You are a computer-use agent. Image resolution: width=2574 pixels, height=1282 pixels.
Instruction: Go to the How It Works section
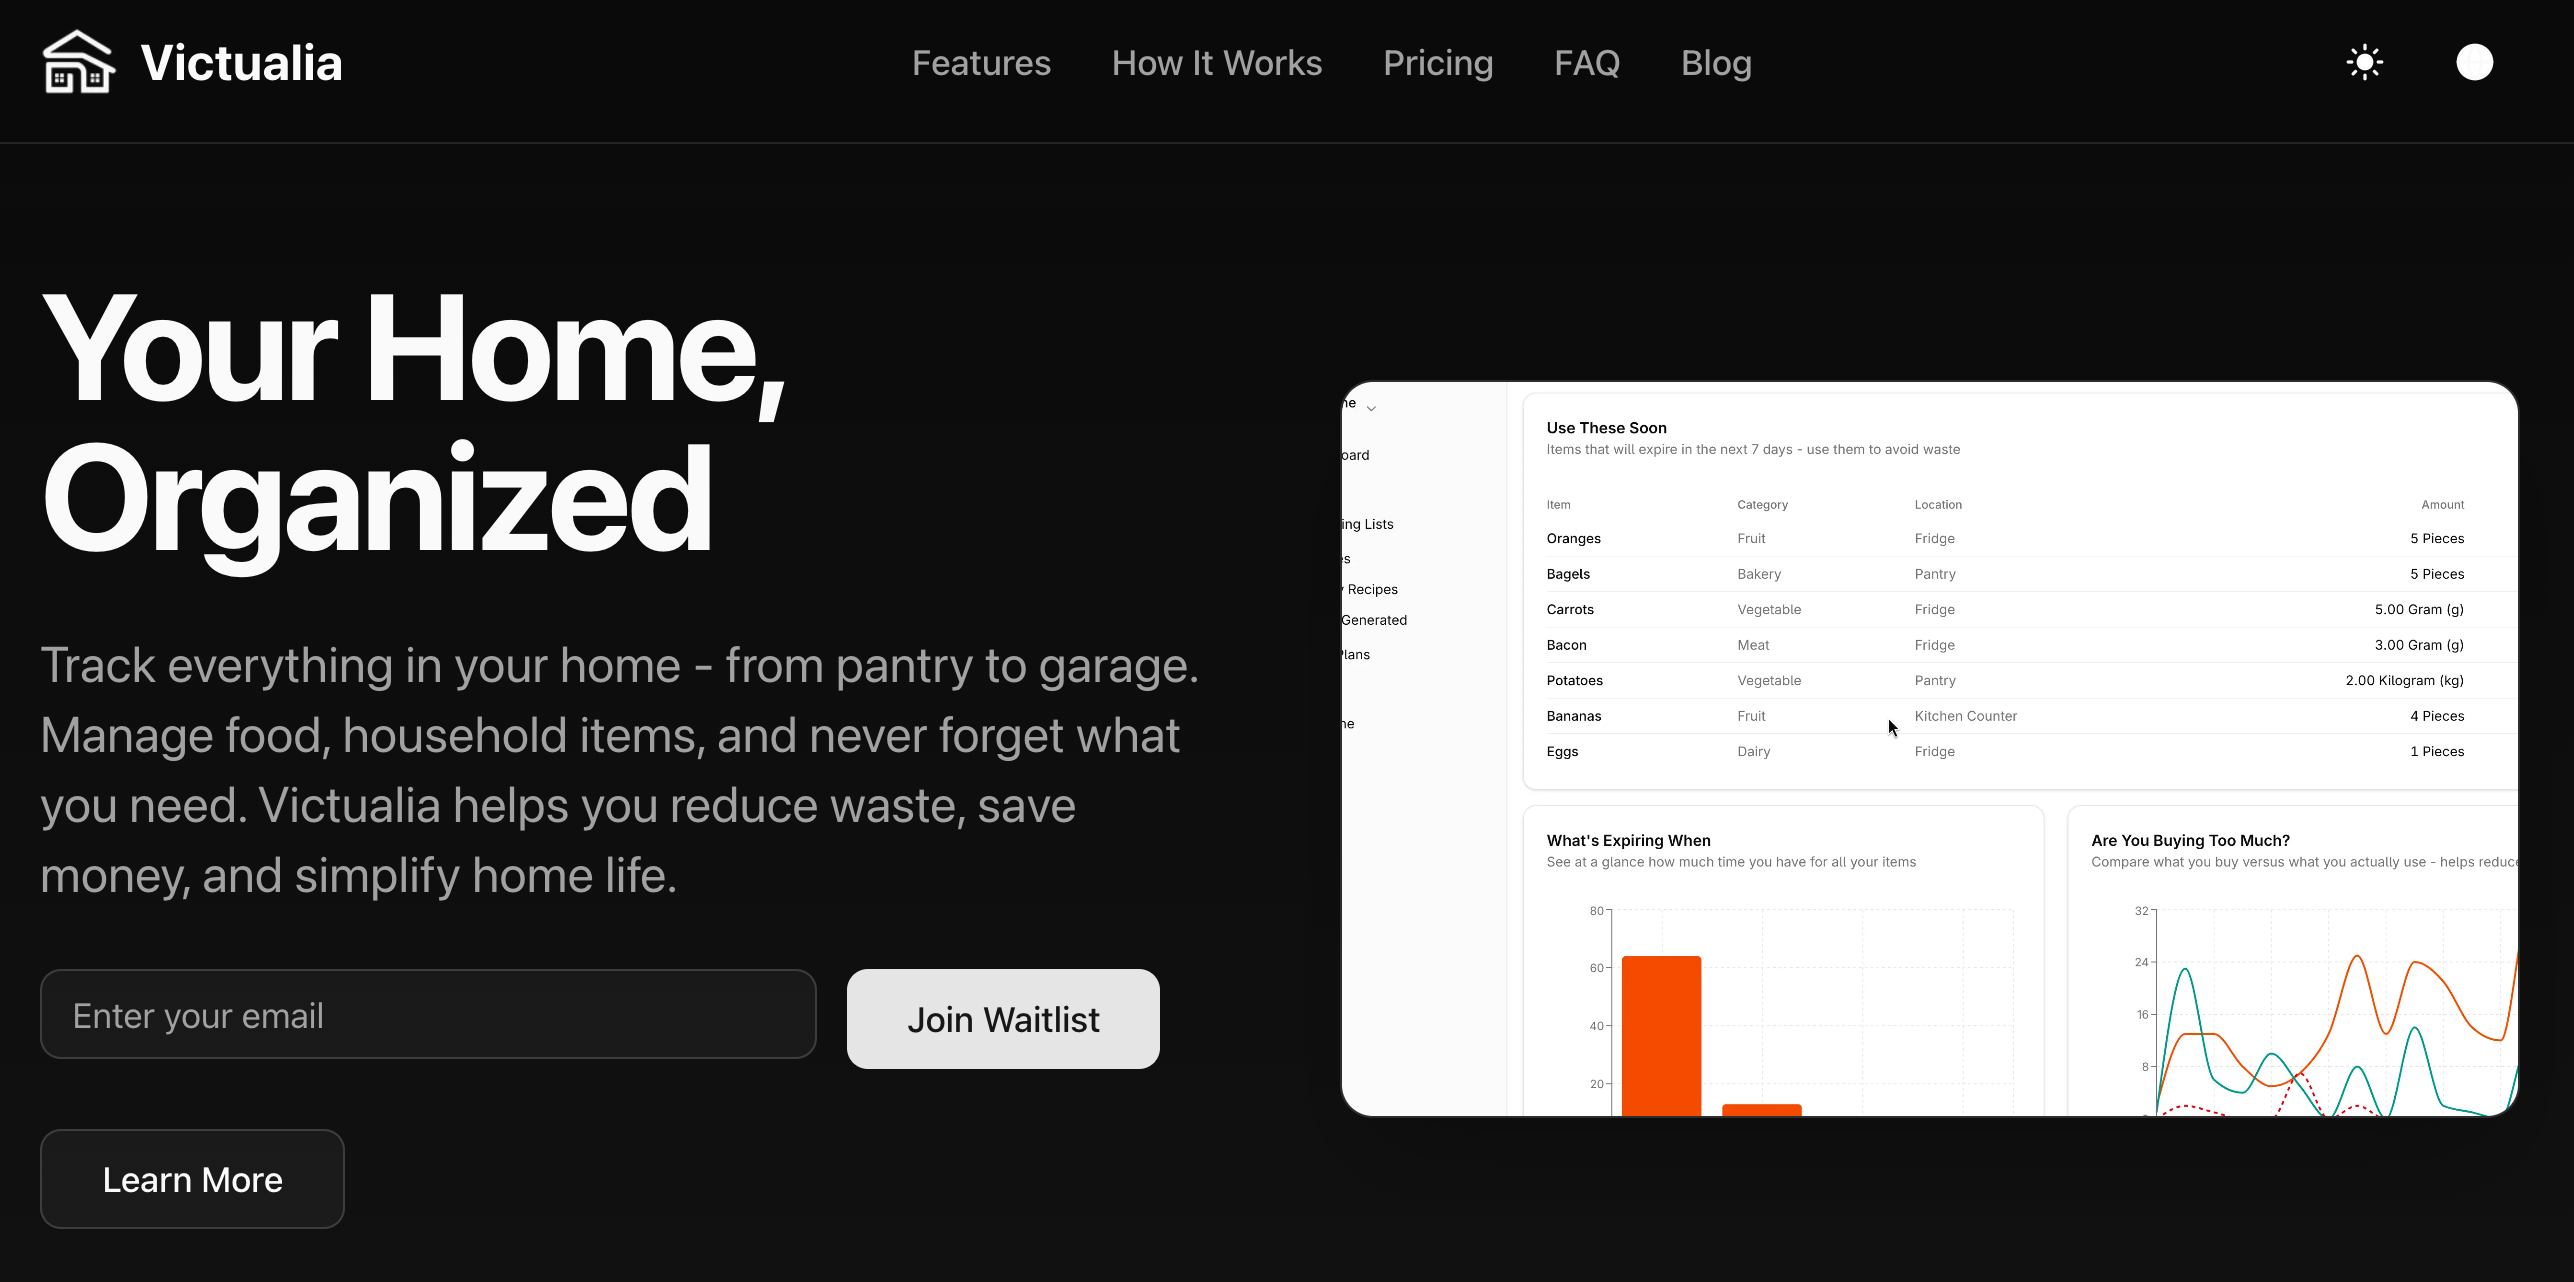(1216, 63)
